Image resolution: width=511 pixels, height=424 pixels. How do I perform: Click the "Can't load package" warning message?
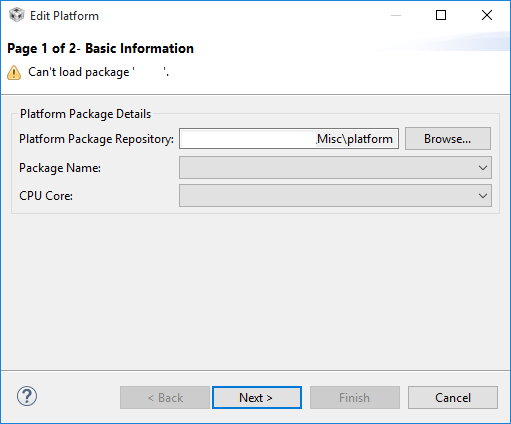coord(99,72)
